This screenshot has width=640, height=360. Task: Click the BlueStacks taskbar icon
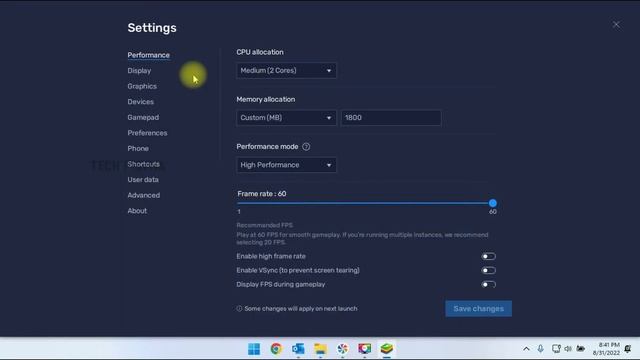387,349
